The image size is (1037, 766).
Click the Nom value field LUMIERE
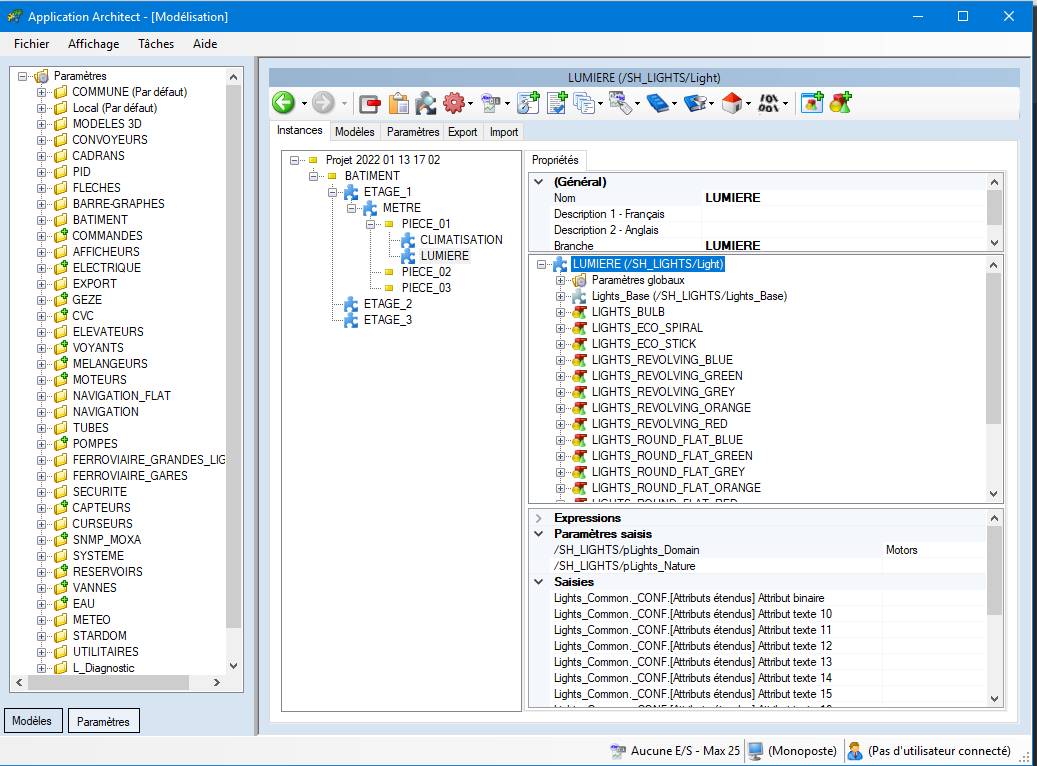click(844, 198)
